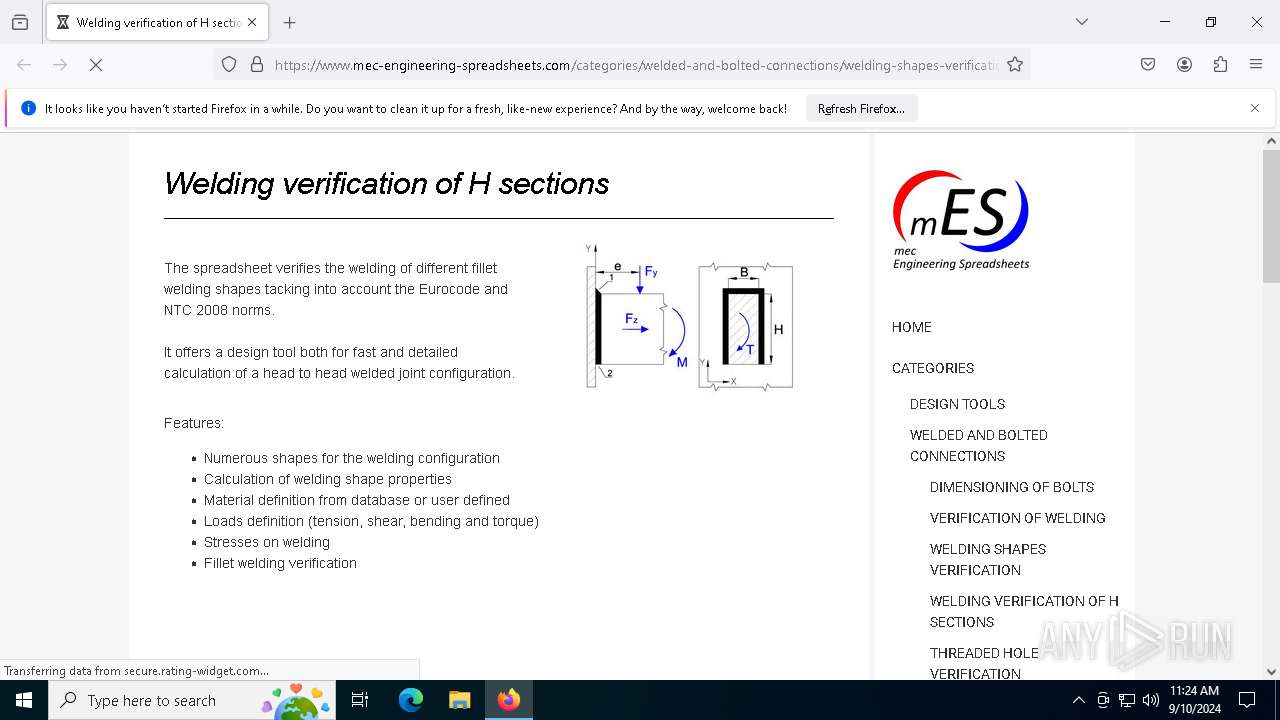
Task: Open Firefox View recent browsing icon
Action: (x=20, y=22)
